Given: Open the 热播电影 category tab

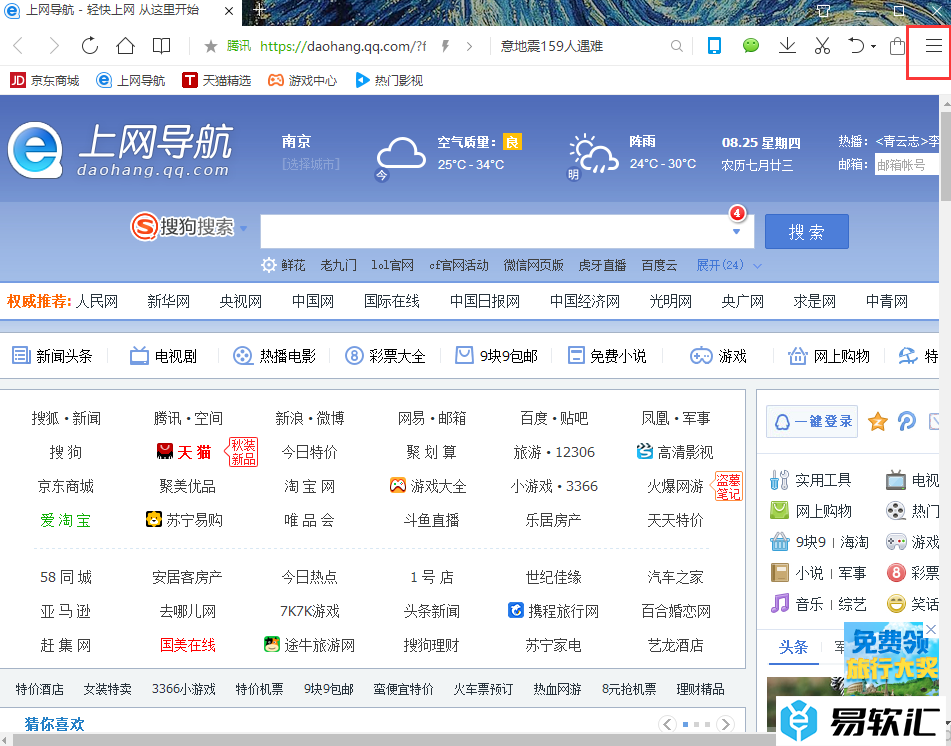Looking at the screenshot, I should pyautogui.click(x=275, y=356).
